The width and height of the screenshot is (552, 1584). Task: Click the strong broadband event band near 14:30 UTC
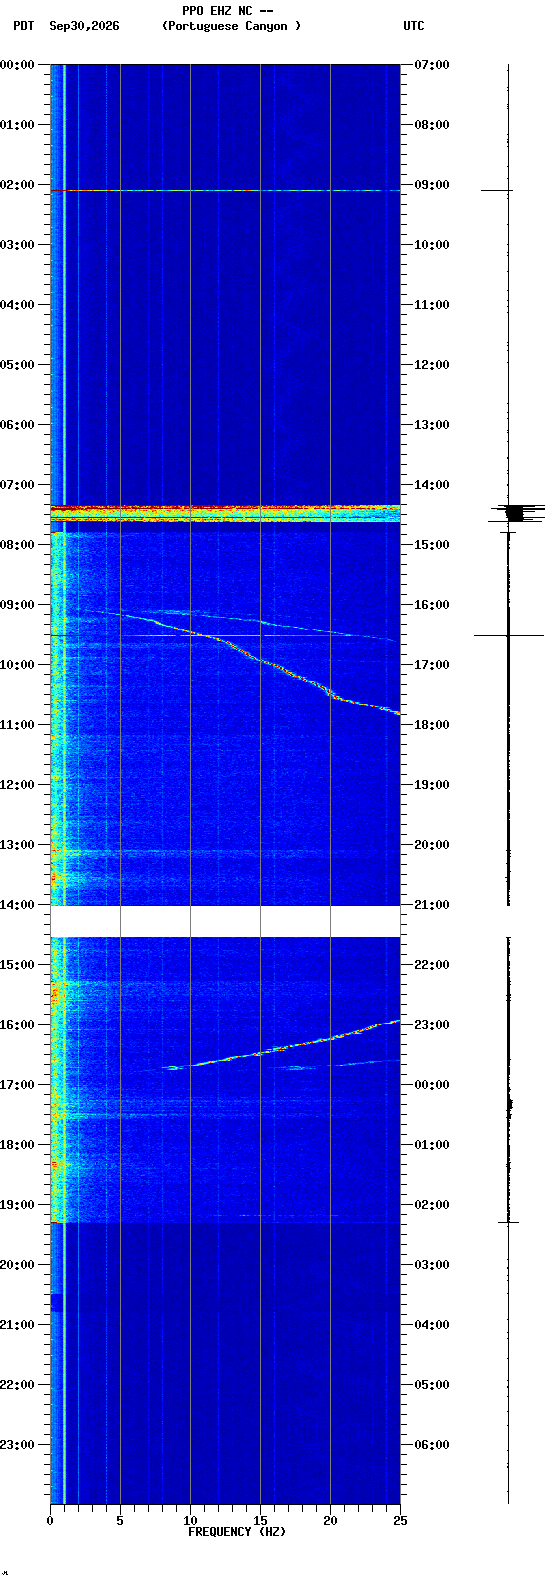pos(225,513)
